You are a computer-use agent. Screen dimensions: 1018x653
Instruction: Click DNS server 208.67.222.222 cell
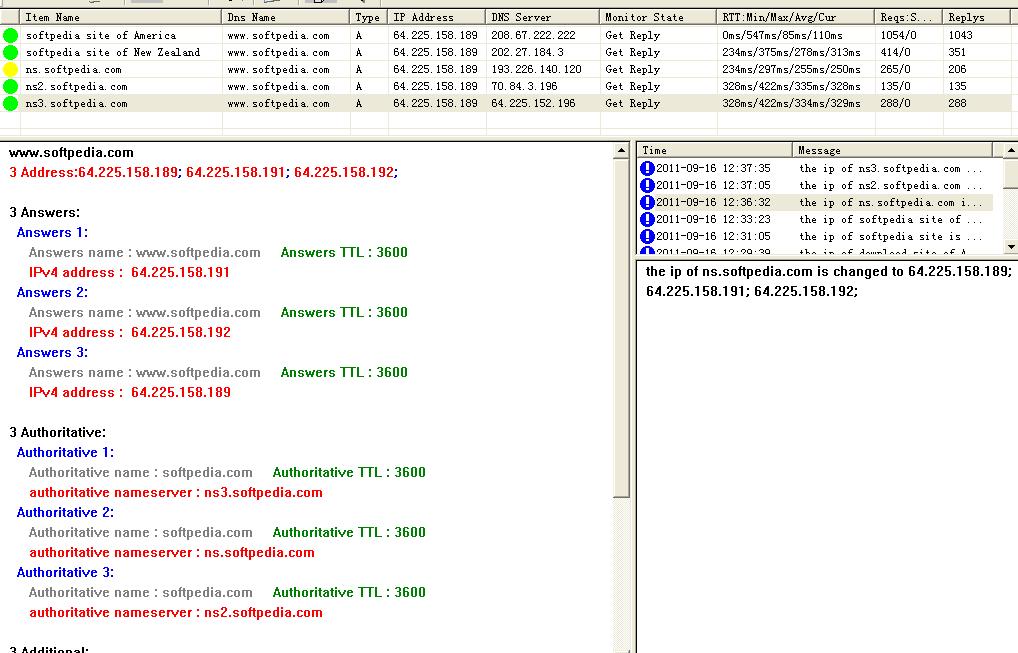(x=533, y=35)
